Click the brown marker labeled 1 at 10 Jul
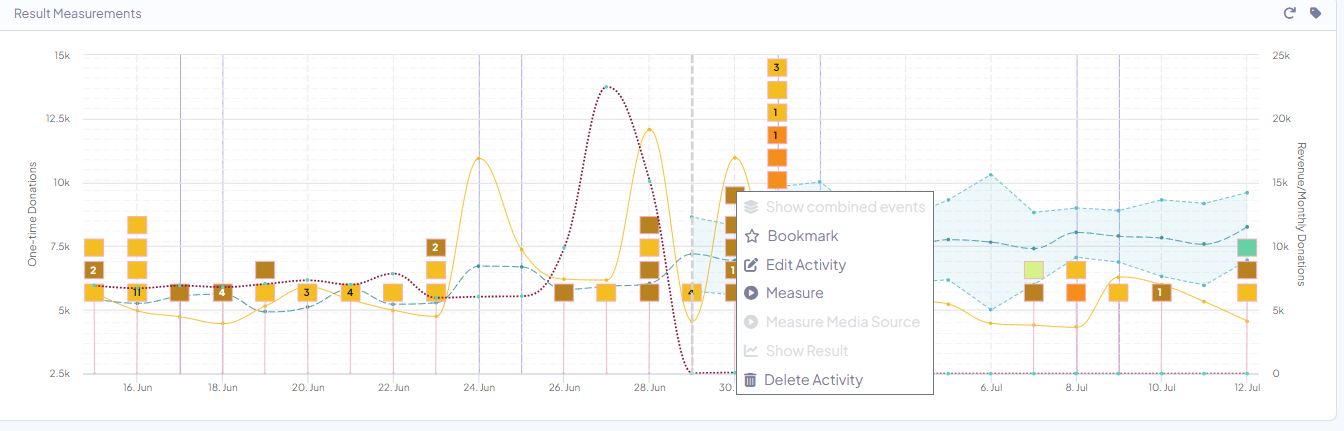This screenshot has width=1344, height=431. point(1161,292)
